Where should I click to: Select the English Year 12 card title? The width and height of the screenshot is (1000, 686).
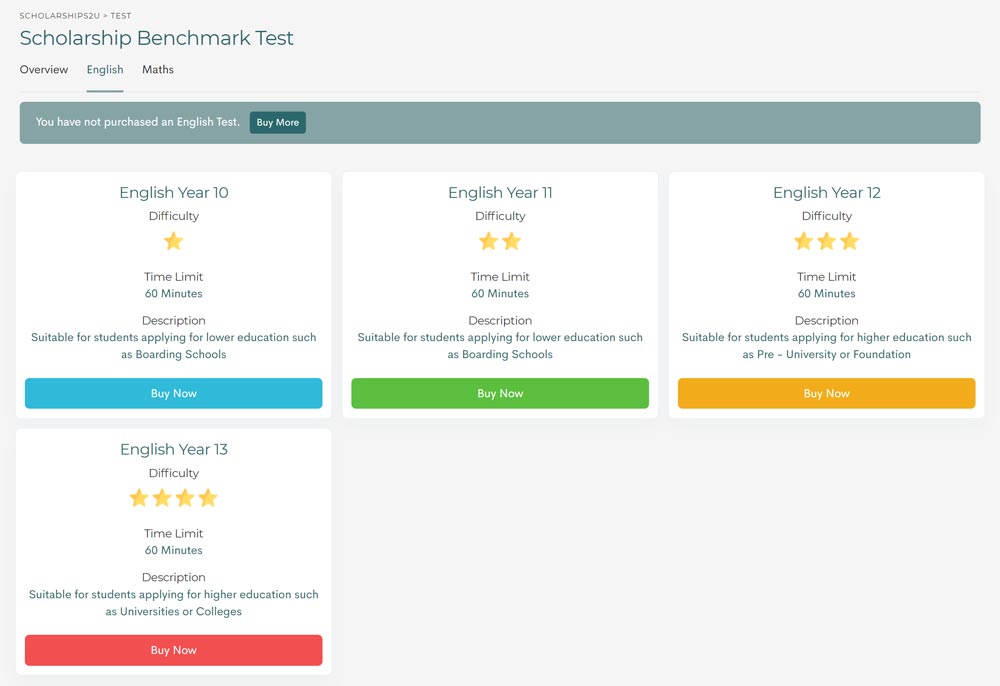[827, 193]
